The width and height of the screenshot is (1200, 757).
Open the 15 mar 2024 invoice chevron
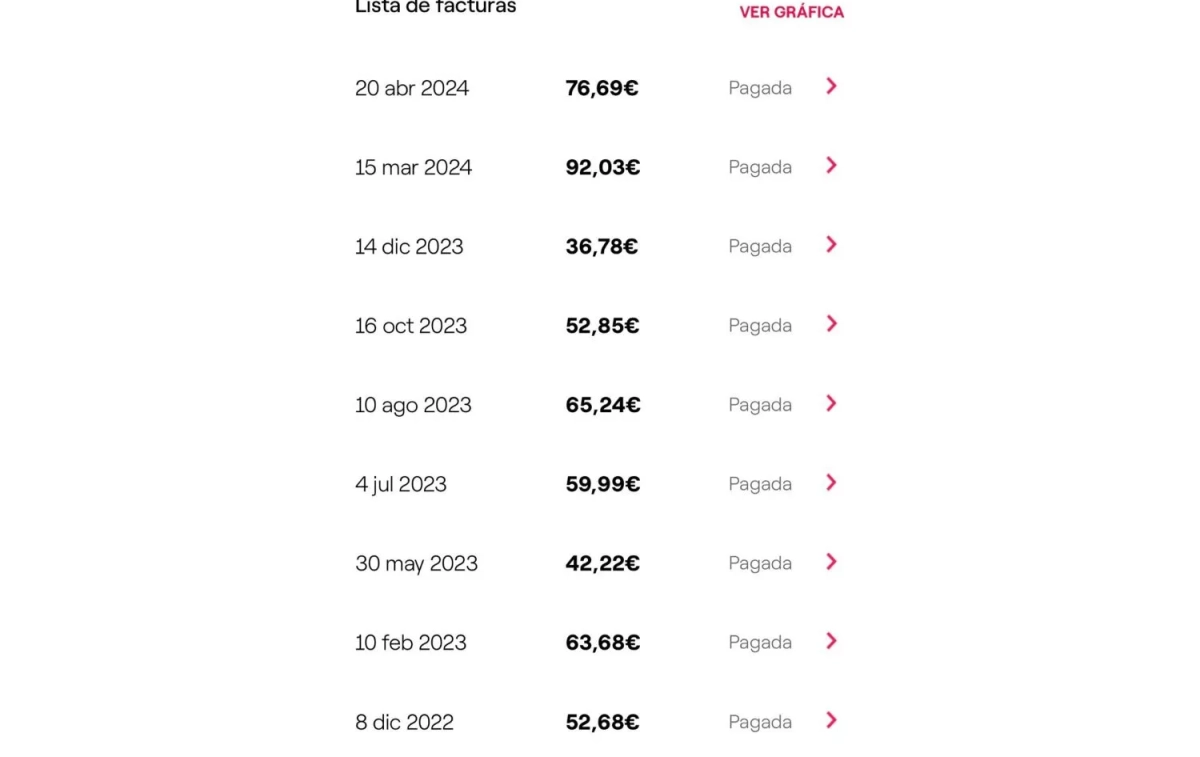(x=831, y=166)
